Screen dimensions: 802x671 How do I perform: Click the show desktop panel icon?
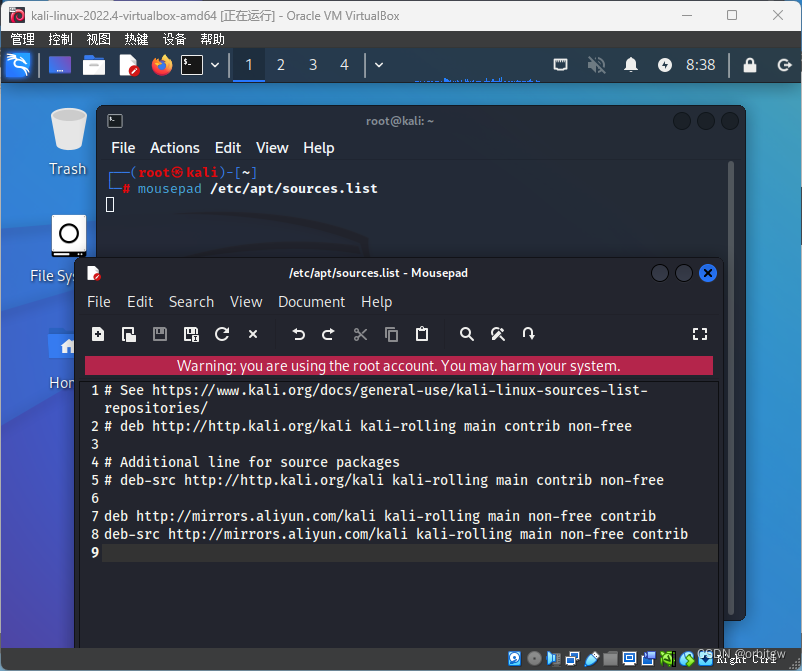[x=60, y=65]
